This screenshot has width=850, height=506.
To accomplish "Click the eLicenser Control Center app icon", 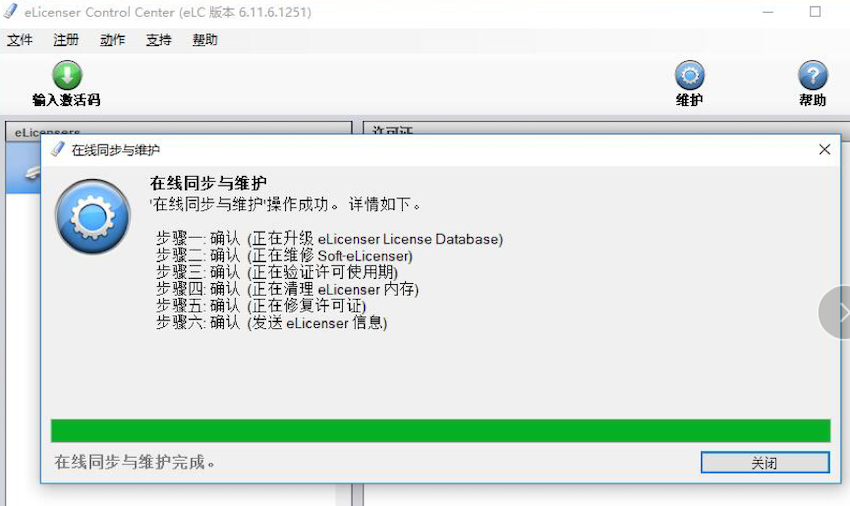I will point(11,12).
